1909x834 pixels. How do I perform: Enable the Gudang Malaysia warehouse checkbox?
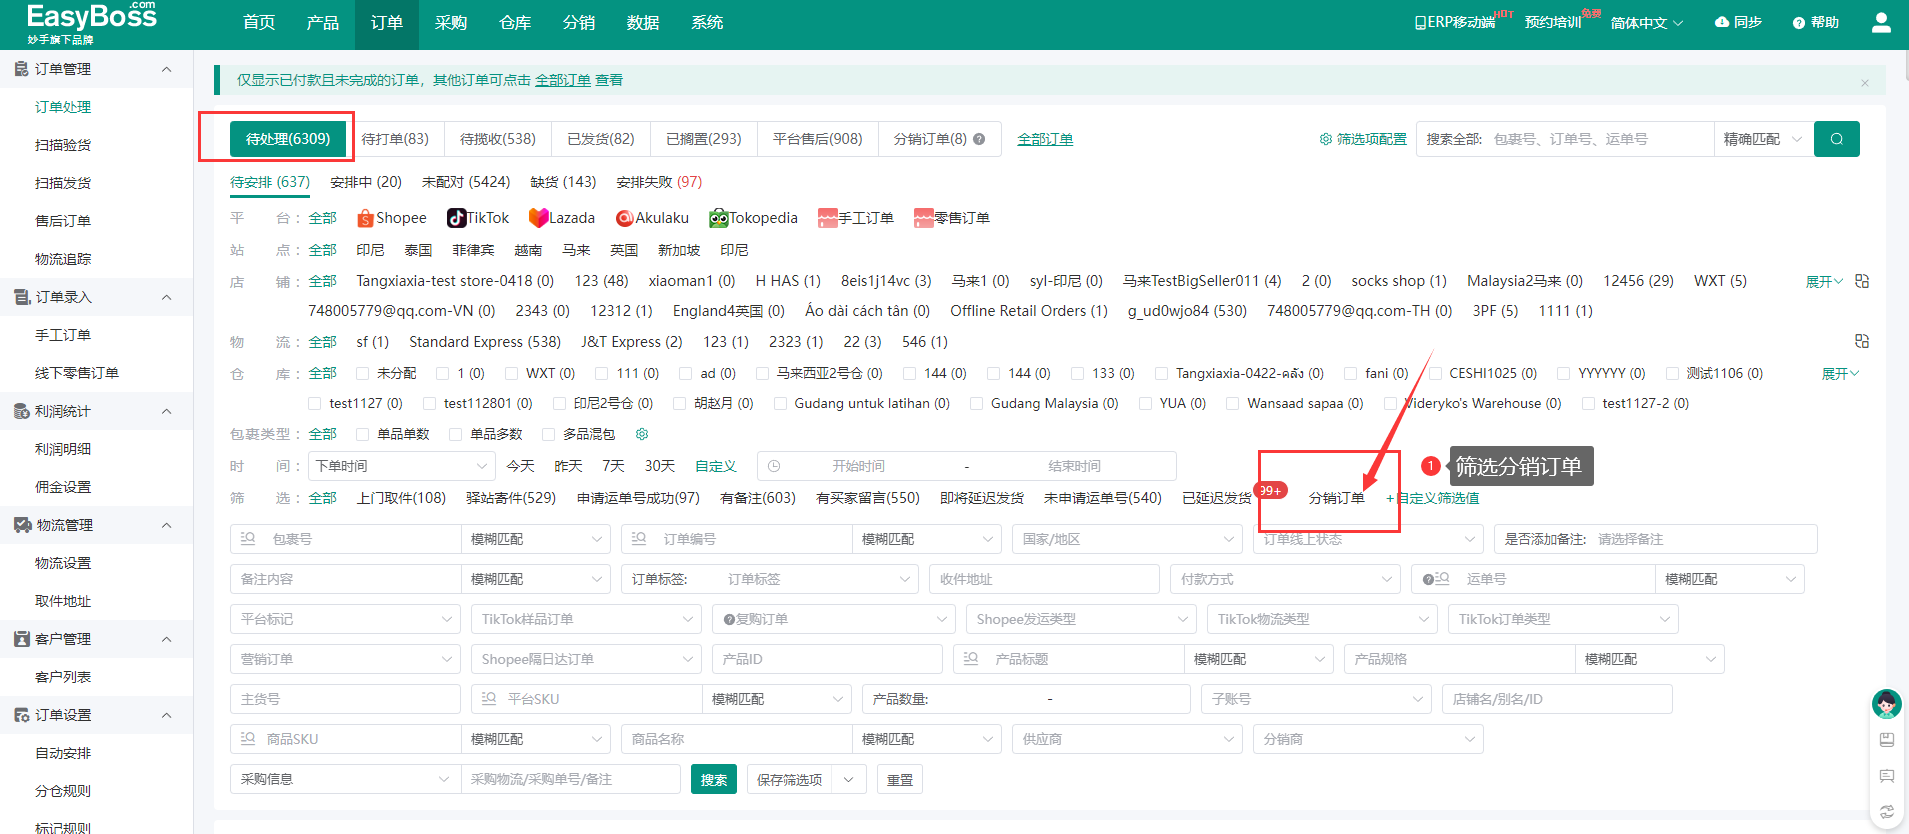pyautogui.click(x=977, y=404)
